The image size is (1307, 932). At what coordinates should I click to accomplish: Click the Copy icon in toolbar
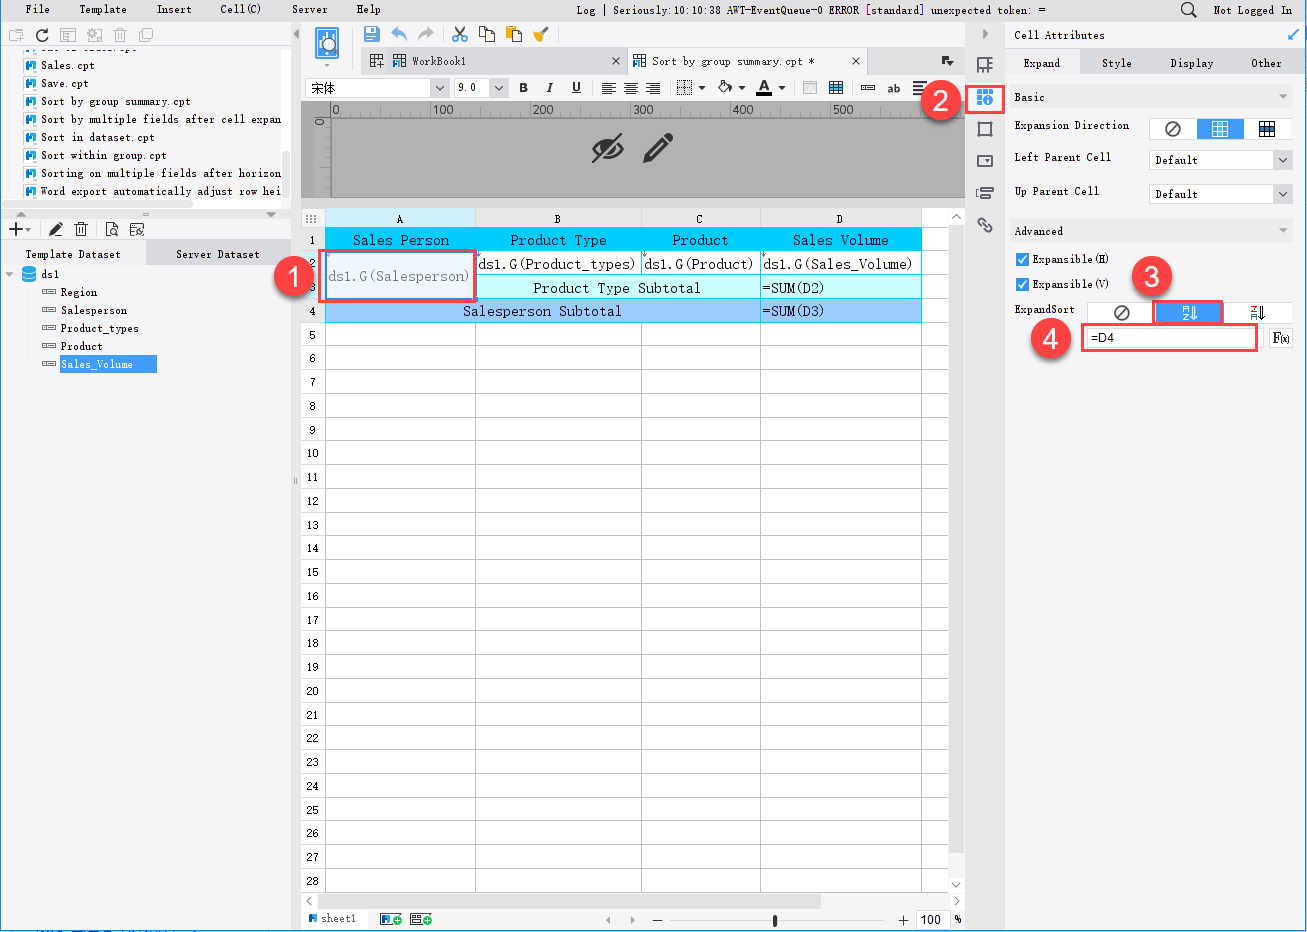coord(487,34)
